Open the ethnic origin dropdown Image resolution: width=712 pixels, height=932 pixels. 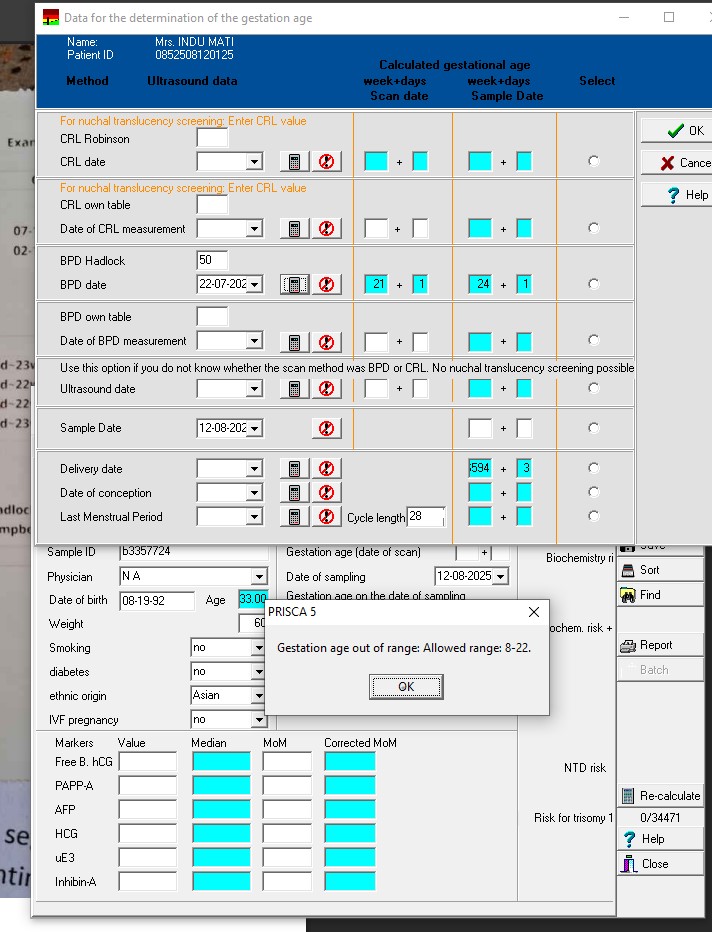tap(259, 696)
